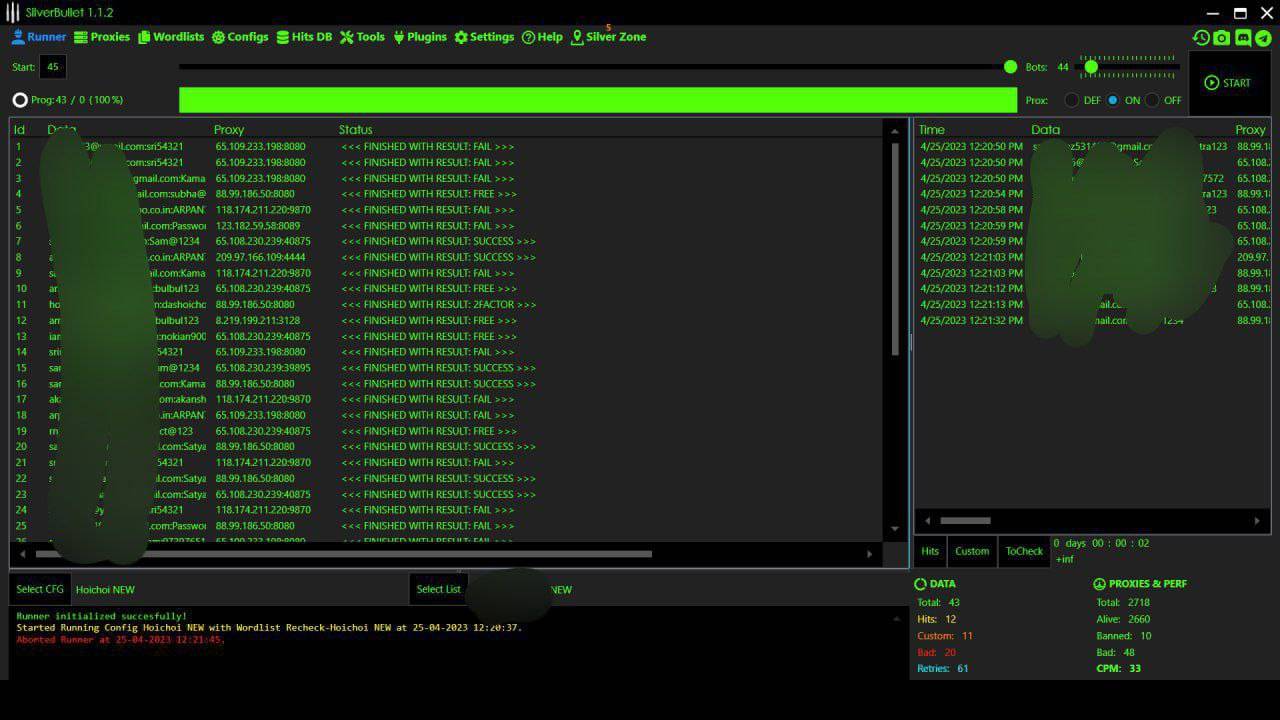
Task: Open the Plugins section
Action: [419, 37]
